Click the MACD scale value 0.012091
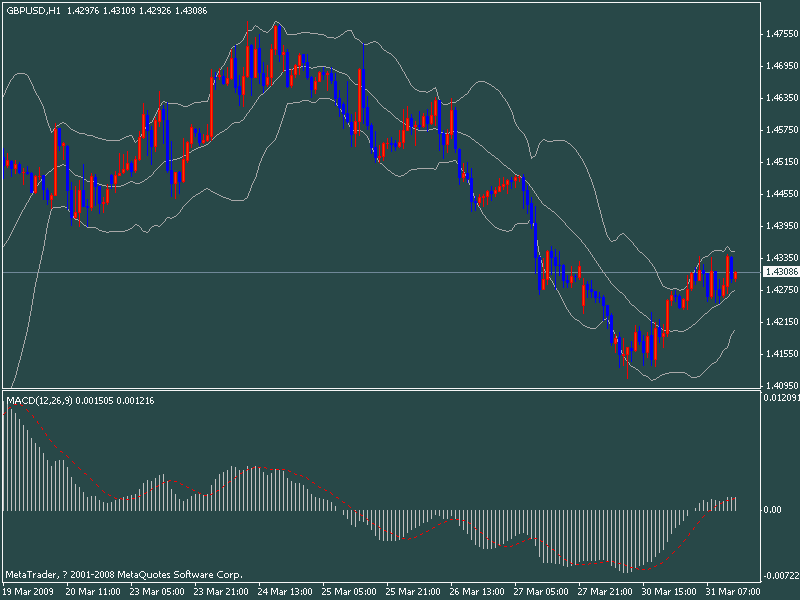Viewport: 800px width, 600px height. [x=781, y=397]
